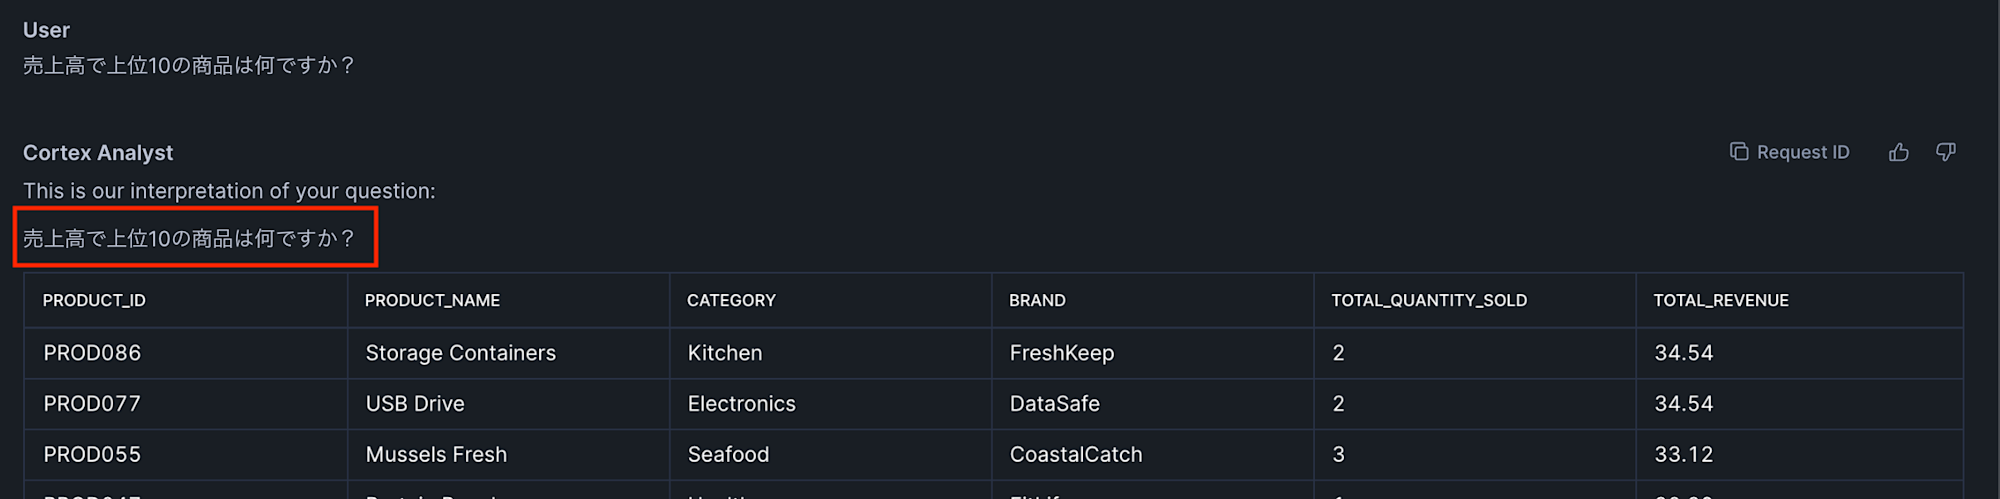2000x499 pixels.
Task: Click the FreshKeep brand cell
Action: point(1152,353)
